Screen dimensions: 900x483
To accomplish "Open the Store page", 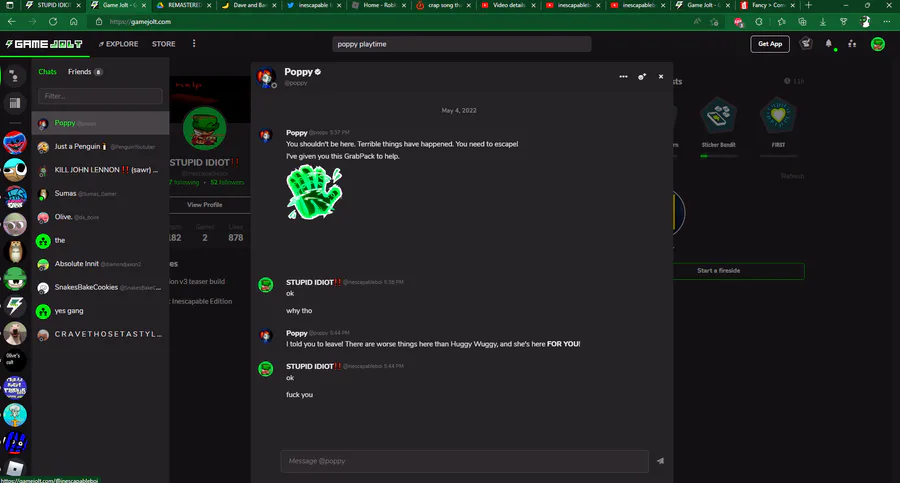I will point(164,44).
